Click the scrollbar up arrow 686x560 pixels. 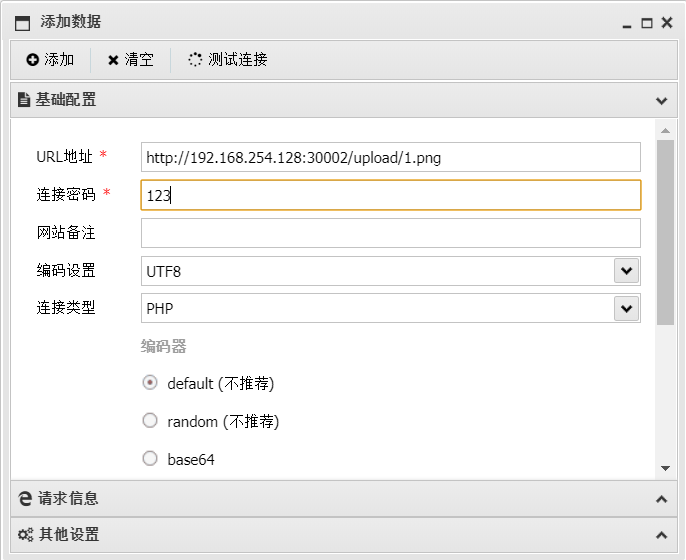[x=665, y=130]
